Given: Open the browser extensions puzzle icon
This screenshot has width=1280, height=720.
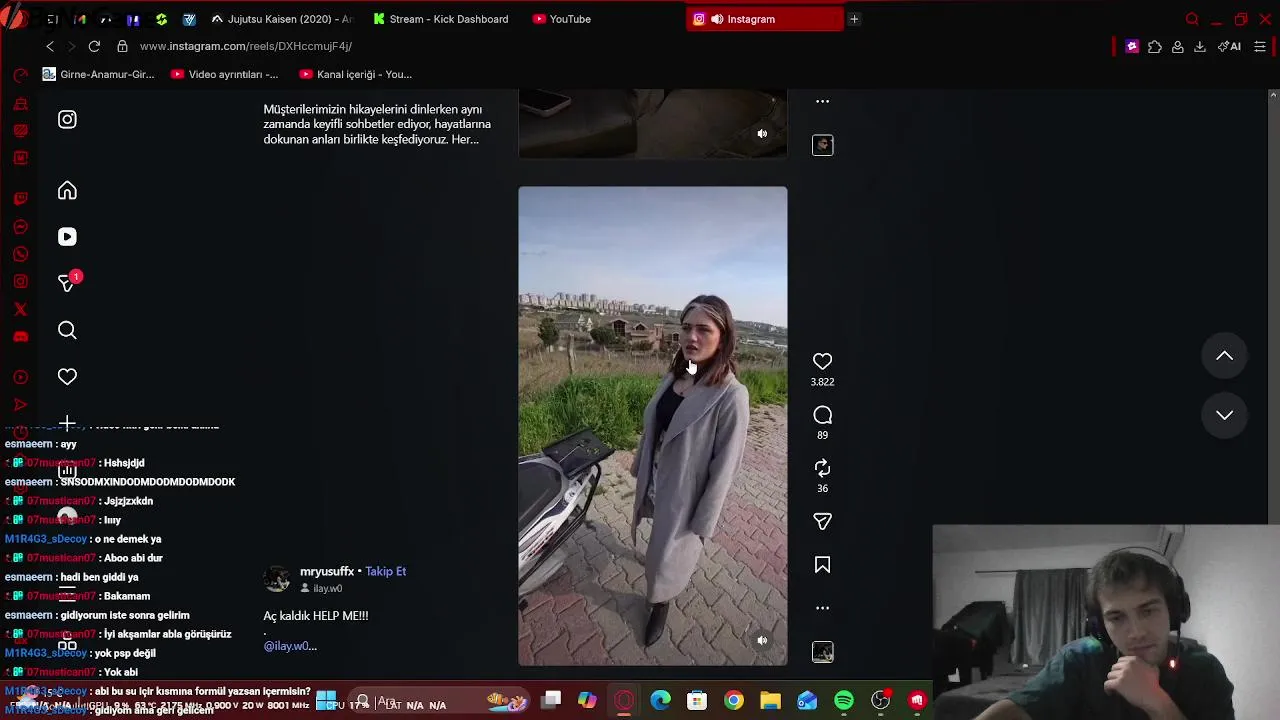Looking at the screenshot, I should (1155, 46).
